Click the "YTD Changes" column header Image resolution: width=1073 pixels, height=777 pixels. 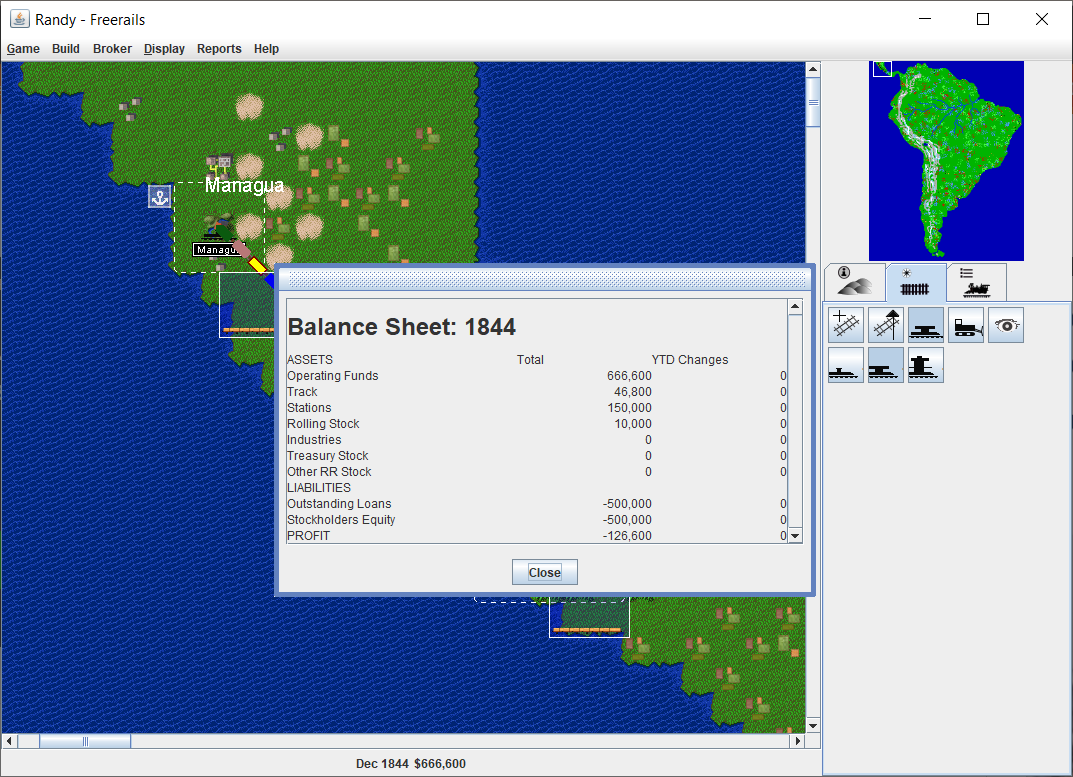pyautogui.click(x=690, y=359)
